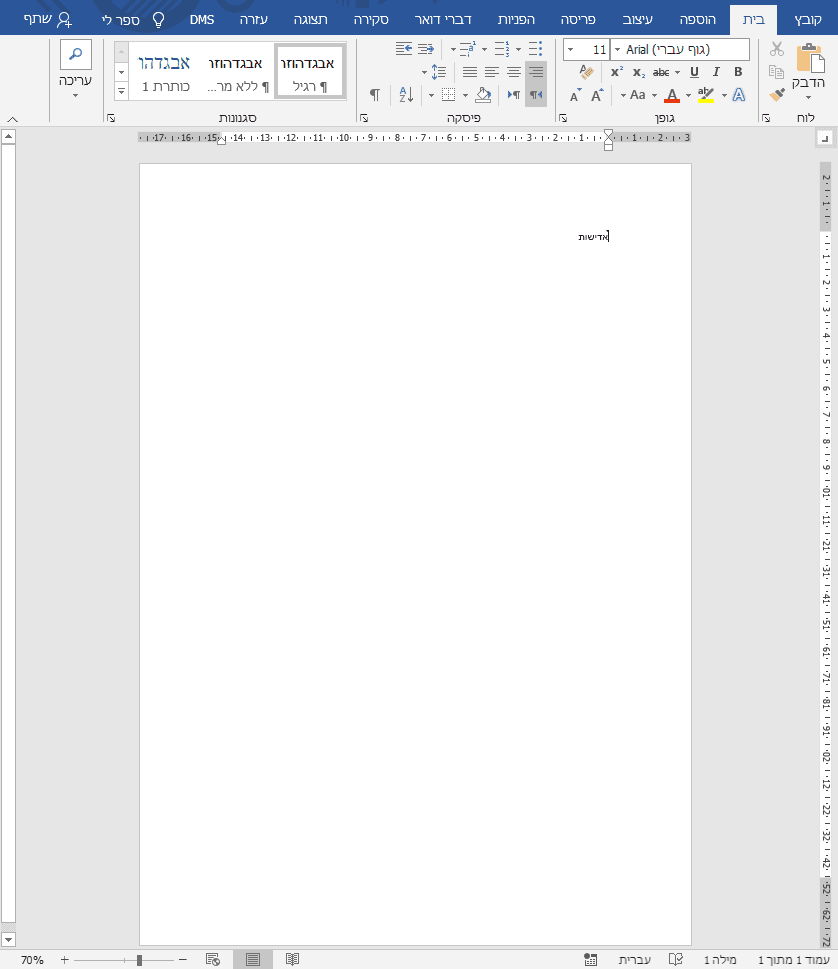
Task: Open the Arial font name dropdown
Action: (617, 49)
